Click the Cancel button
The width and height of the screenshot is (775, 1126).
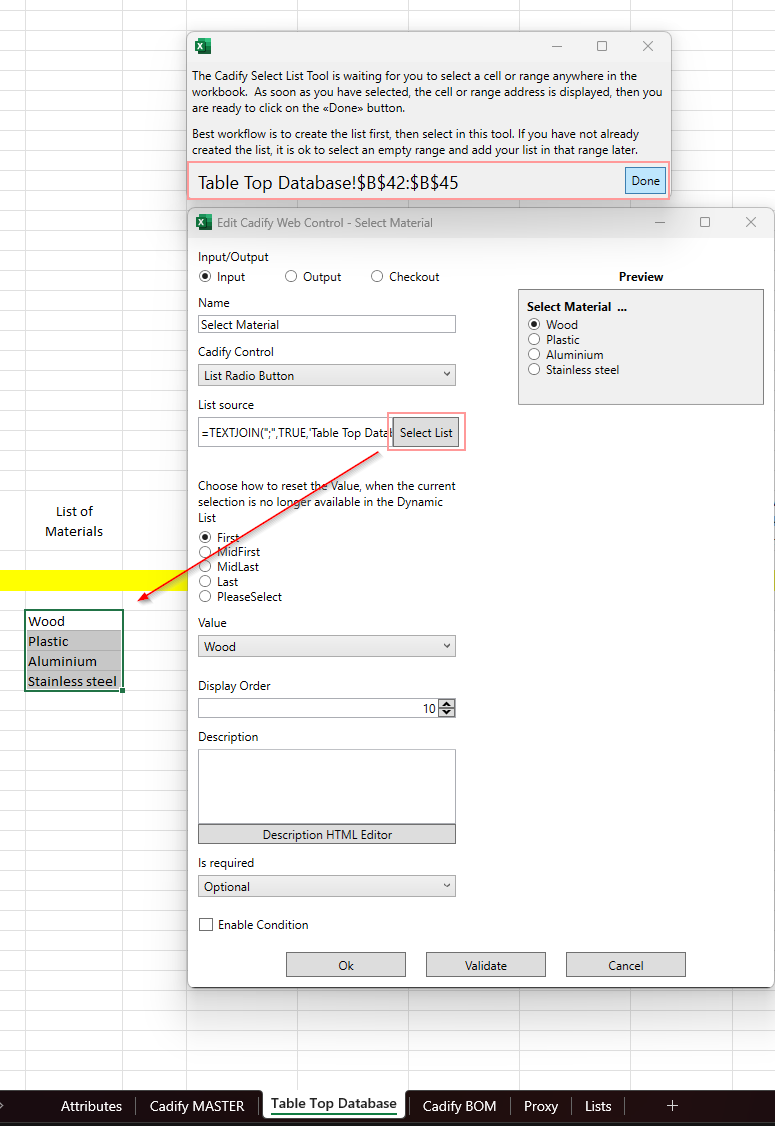pyautogui.click(x=626, y=965)
